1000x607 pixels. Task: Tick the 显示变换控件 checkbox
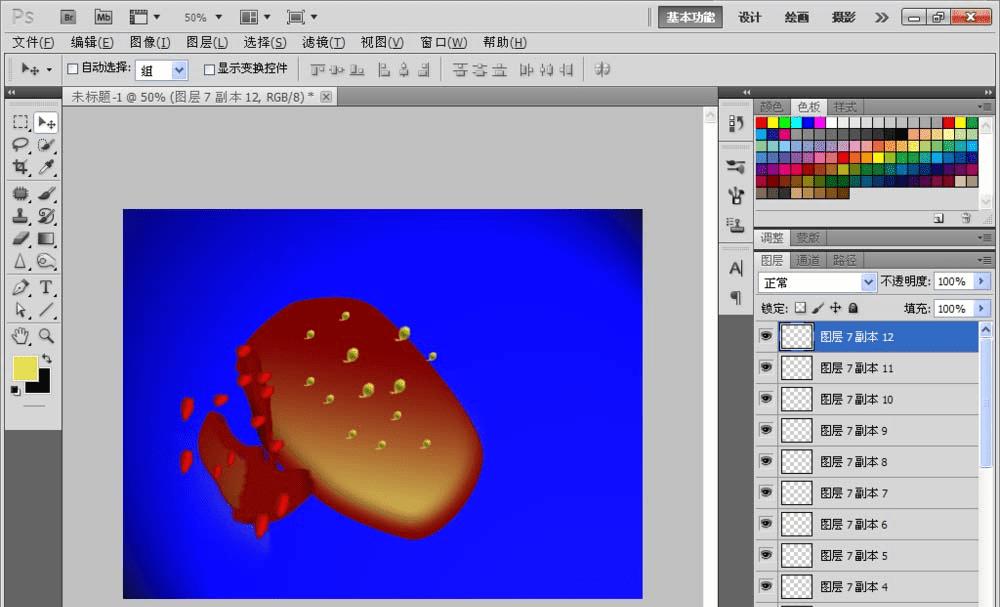(x=209, y=69)
